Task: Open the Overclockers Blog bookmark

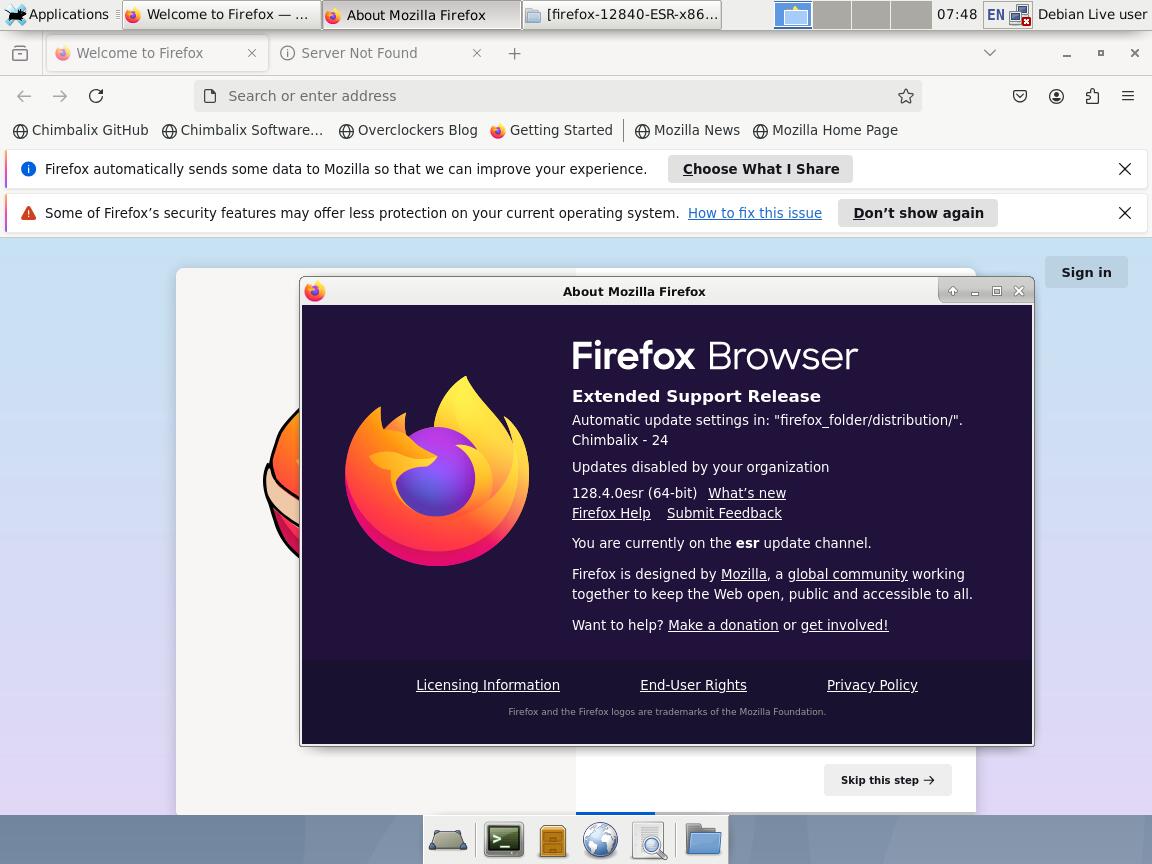Action: (x=408, y=130)
